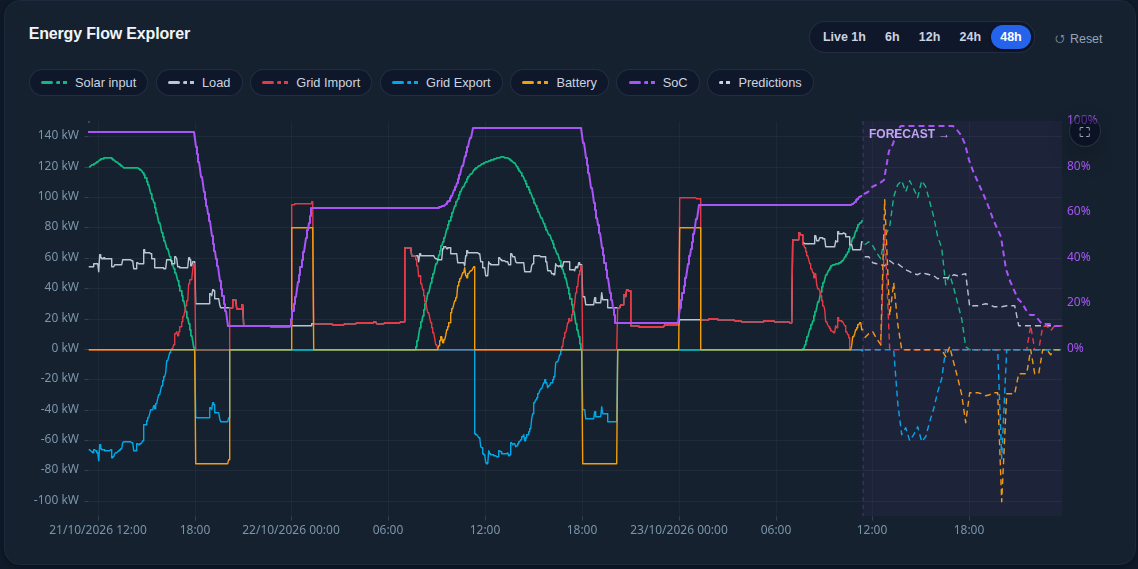Click the green Solar input color dash
Screen dimensions: 1138x569
tap(54, 83)
